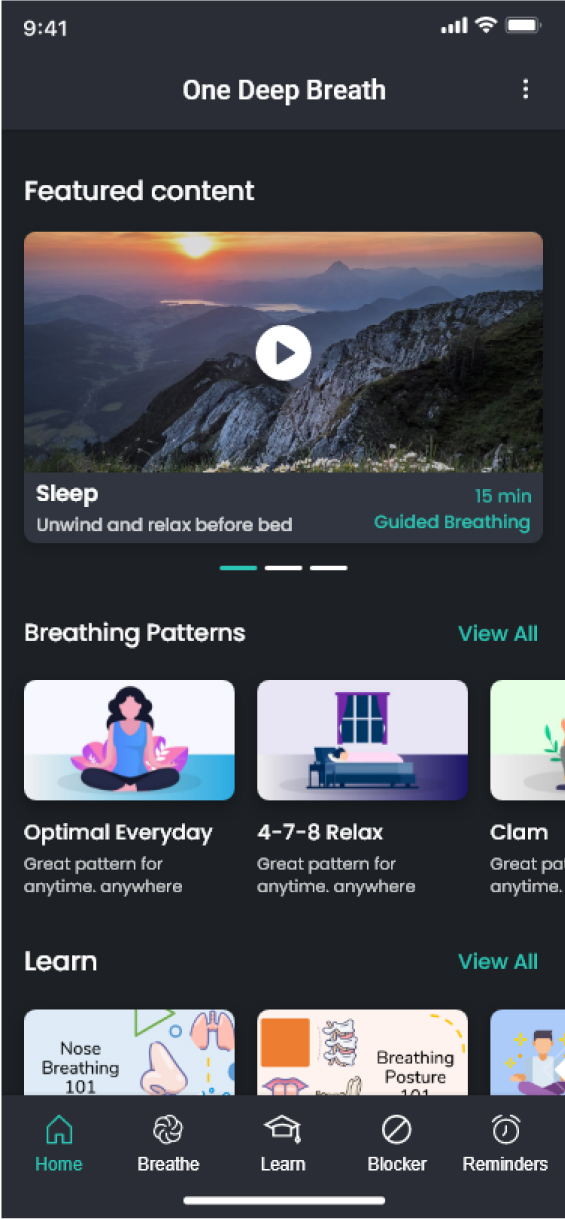This screenshot has width=565, height=1219.
Task: View all Breathing Patterns
Action: [498, 633]
